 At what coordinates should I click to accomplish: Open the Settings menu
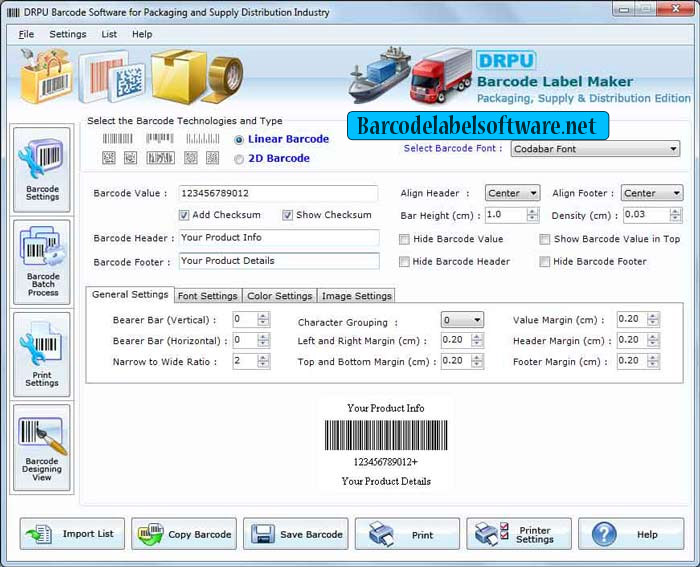(x=68, y=34)
